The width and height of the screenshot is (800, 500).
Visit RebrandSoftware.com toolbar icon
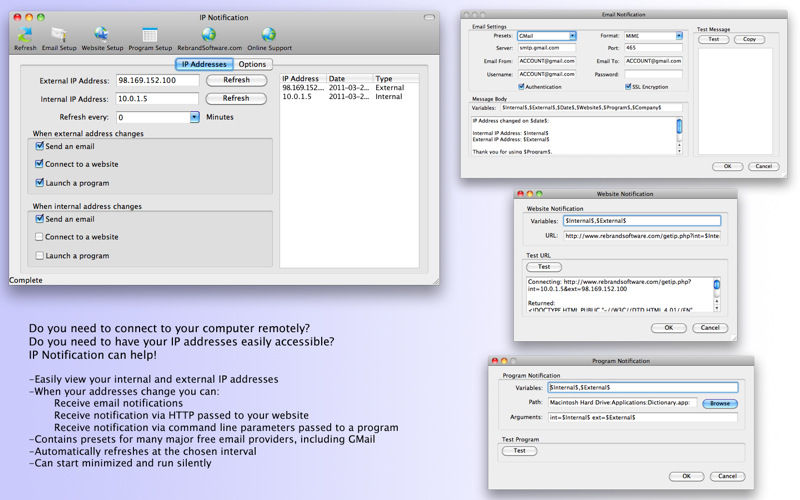pos(209,39)
